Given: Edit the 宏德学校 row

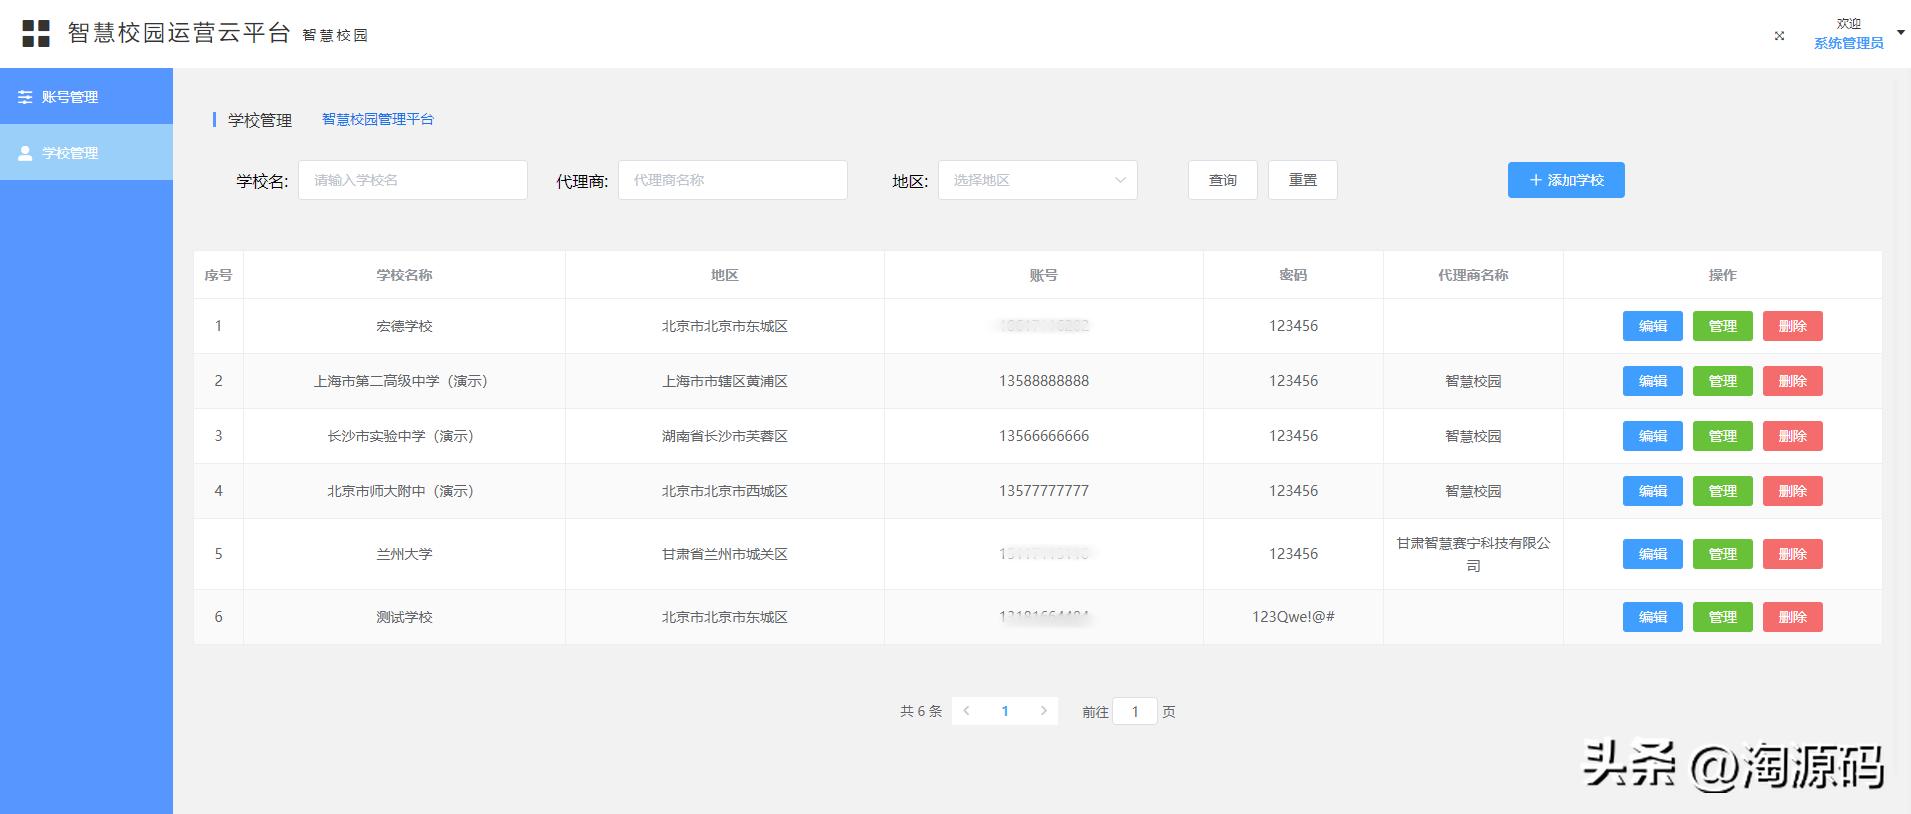Looking at the screenshot, I should point(1652,326).
